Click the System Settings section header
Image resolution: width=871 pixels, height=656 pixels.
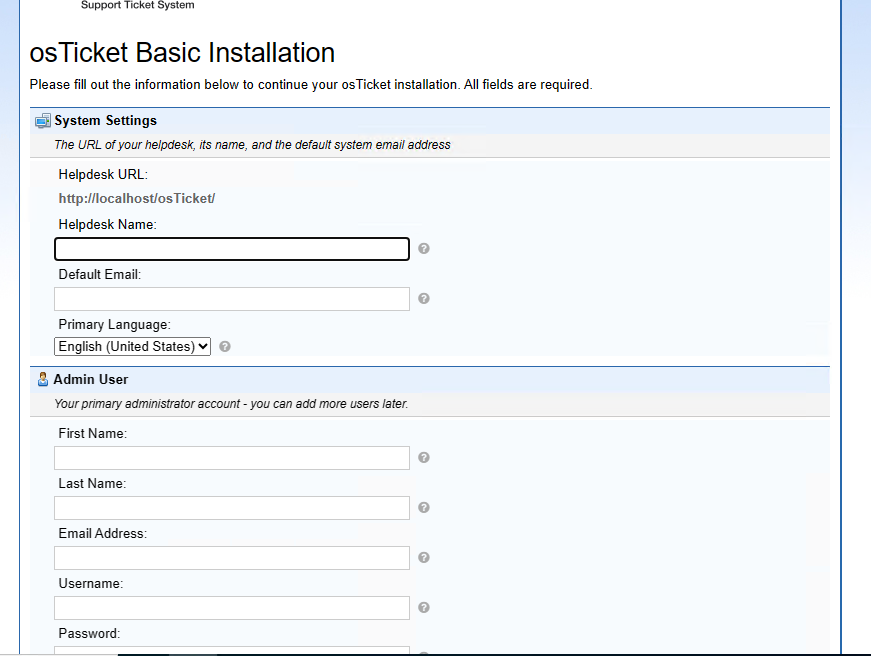(105, 121)
